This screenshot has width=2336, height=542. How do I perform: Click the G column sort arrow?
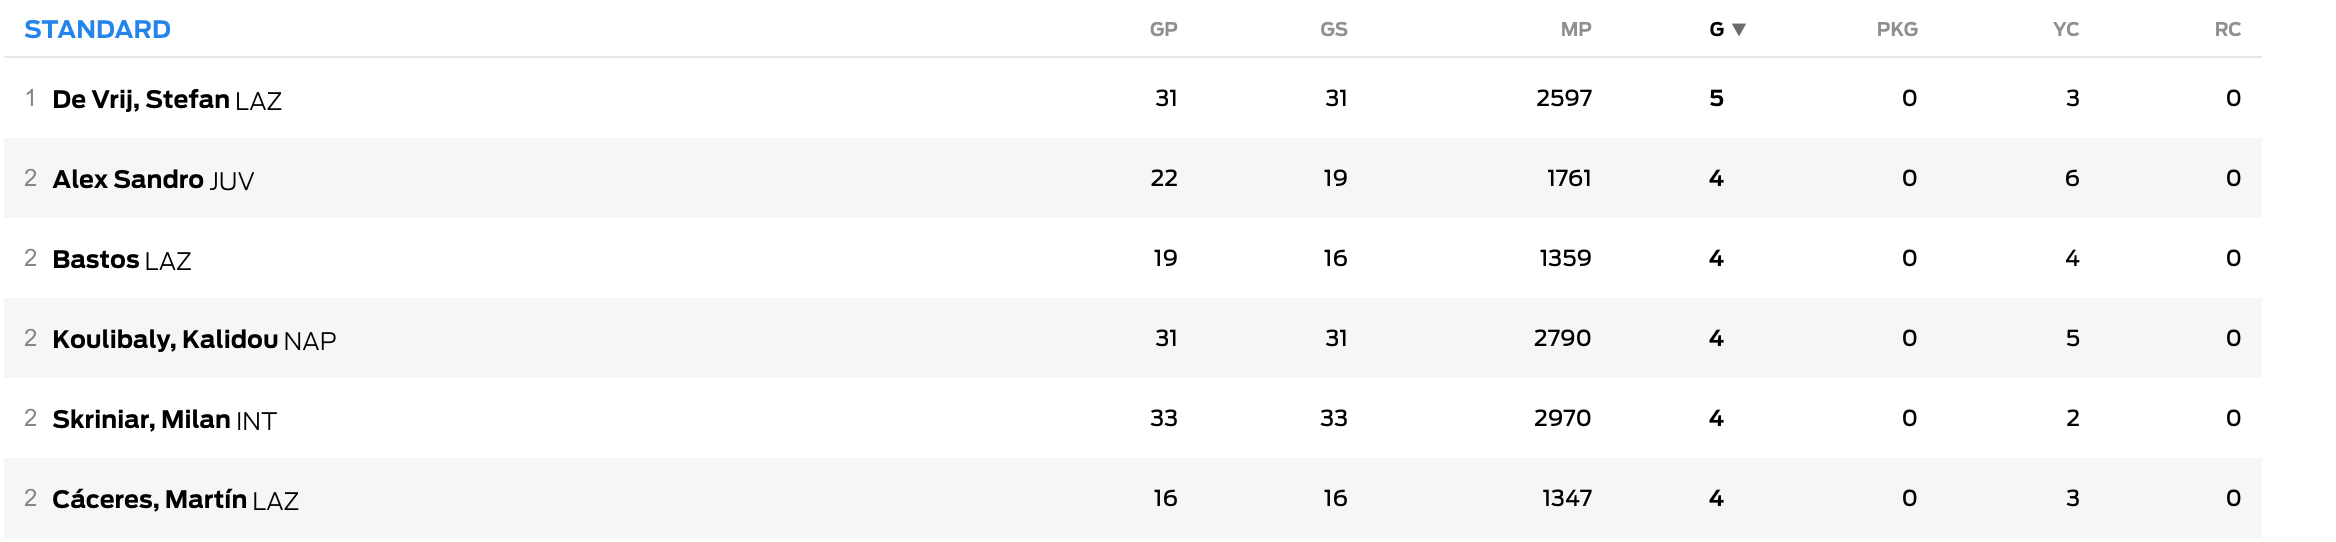point(1739,30)
